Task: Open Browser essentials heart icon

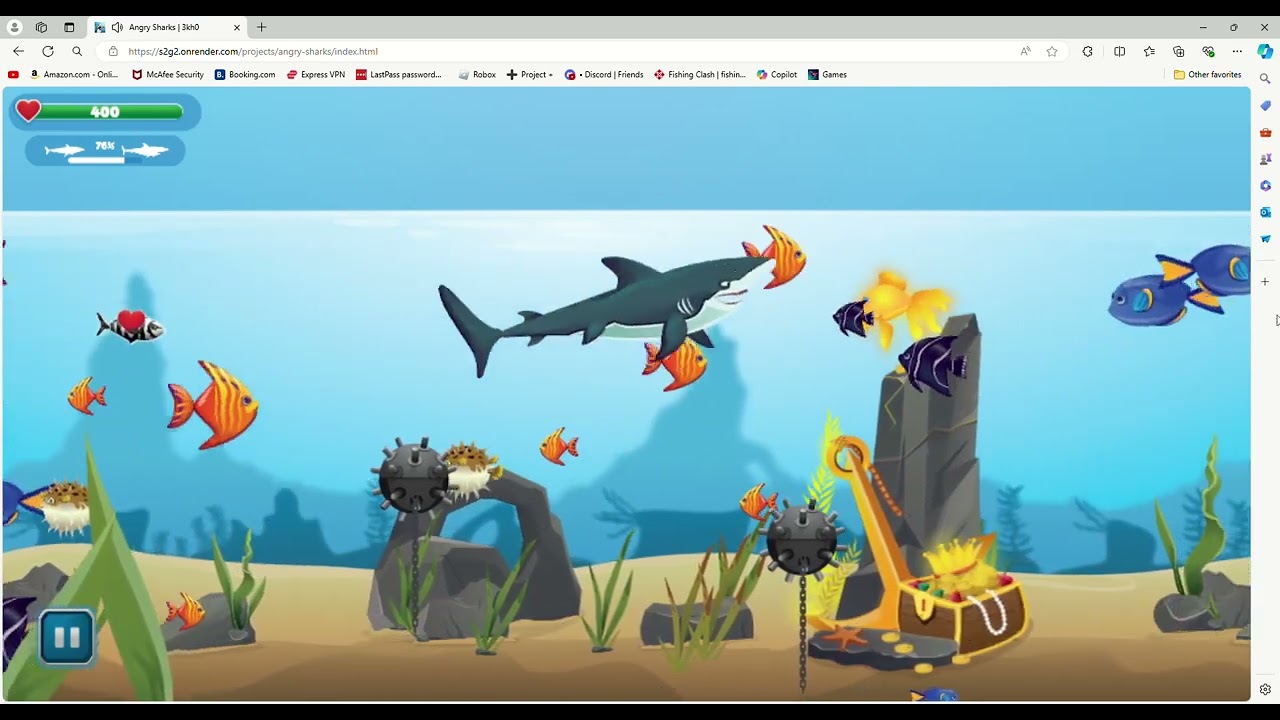Action: coord(1208,51)
